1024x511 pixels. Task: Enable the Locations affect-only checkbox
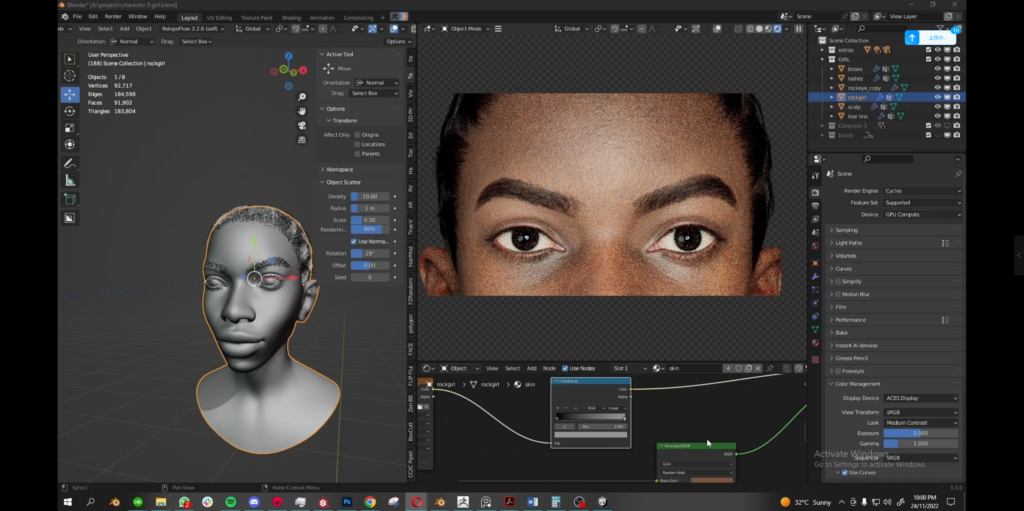[x=357, y=144]
